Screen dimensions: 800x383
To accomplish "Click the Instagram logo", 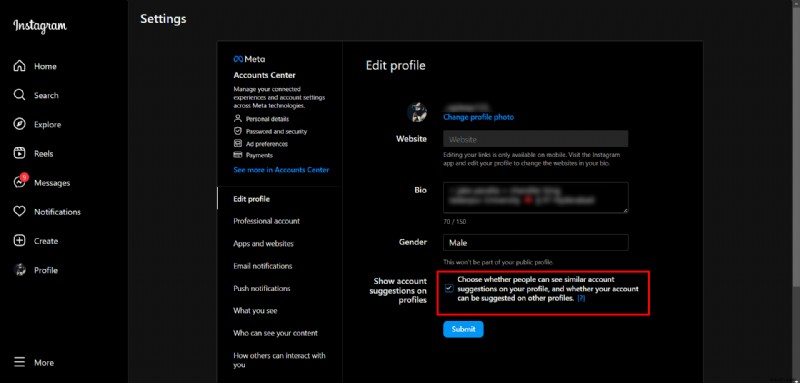I will (40, 26).
